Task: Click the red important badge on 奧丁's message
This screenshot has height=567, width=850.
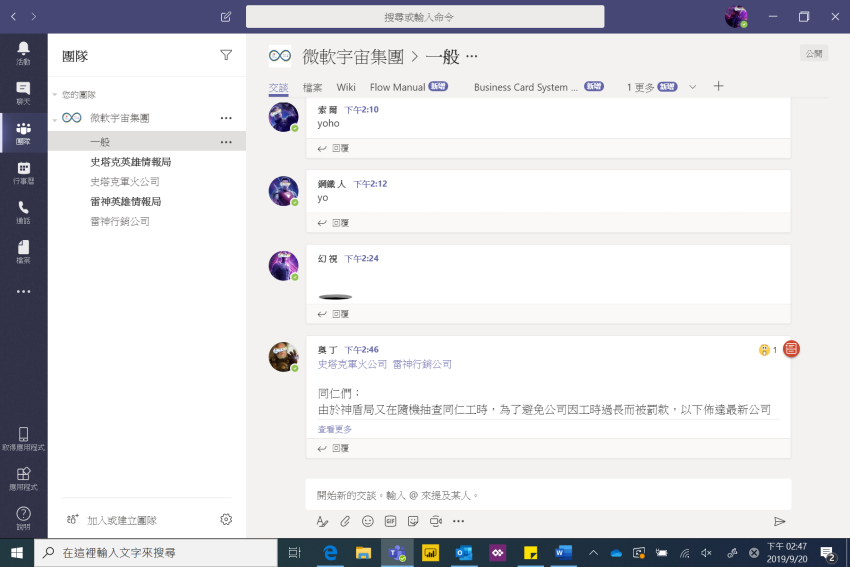Action: pos(791,349)
